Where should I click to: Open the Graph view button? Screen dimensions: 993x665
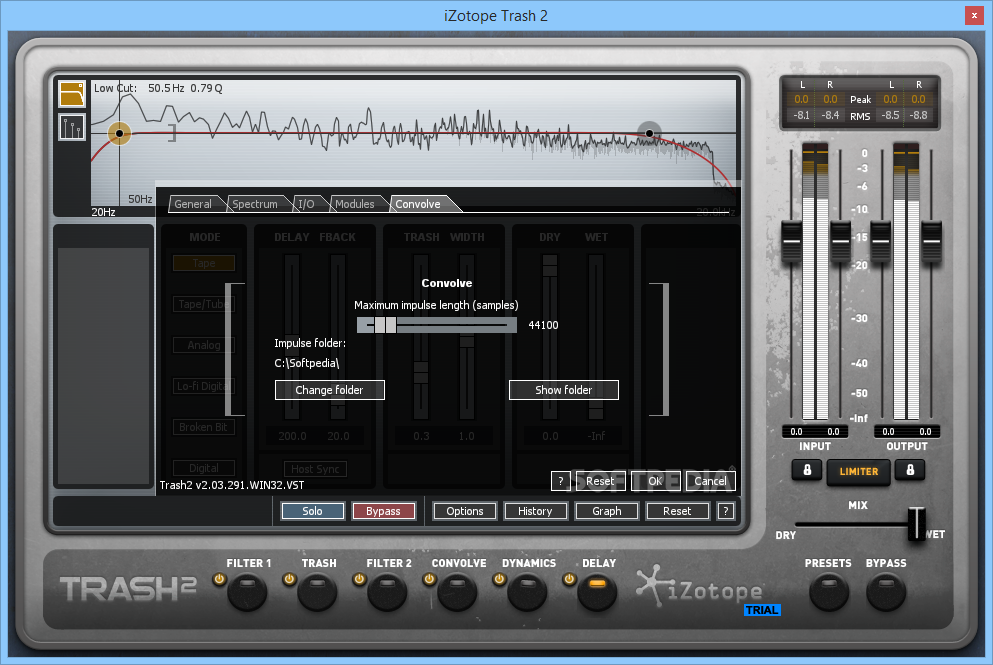(x=607, y=511)
